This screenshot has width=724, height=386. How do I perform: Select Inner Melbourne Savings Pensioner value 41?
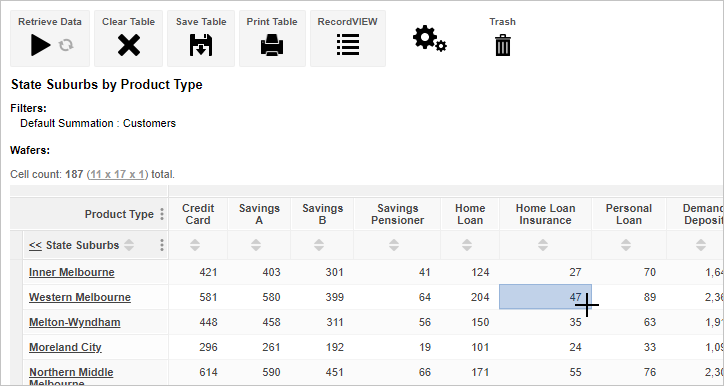click(425, 272)
